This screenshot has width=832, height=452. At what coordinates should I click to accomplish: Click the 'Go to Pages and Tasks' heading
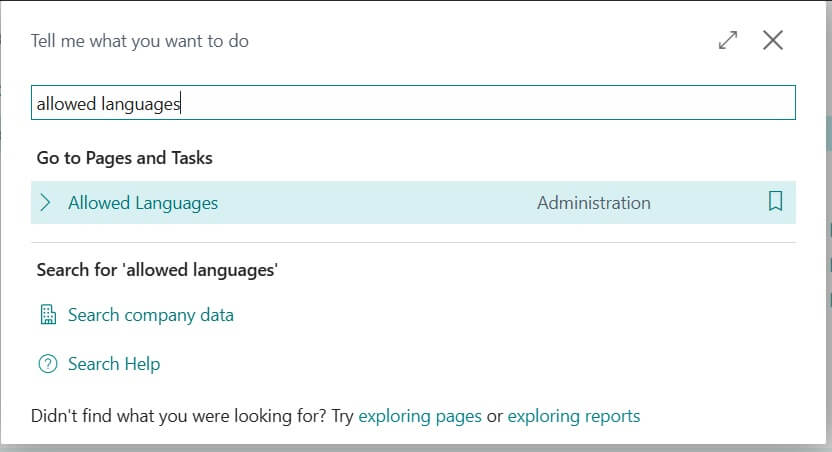point(125,158)
